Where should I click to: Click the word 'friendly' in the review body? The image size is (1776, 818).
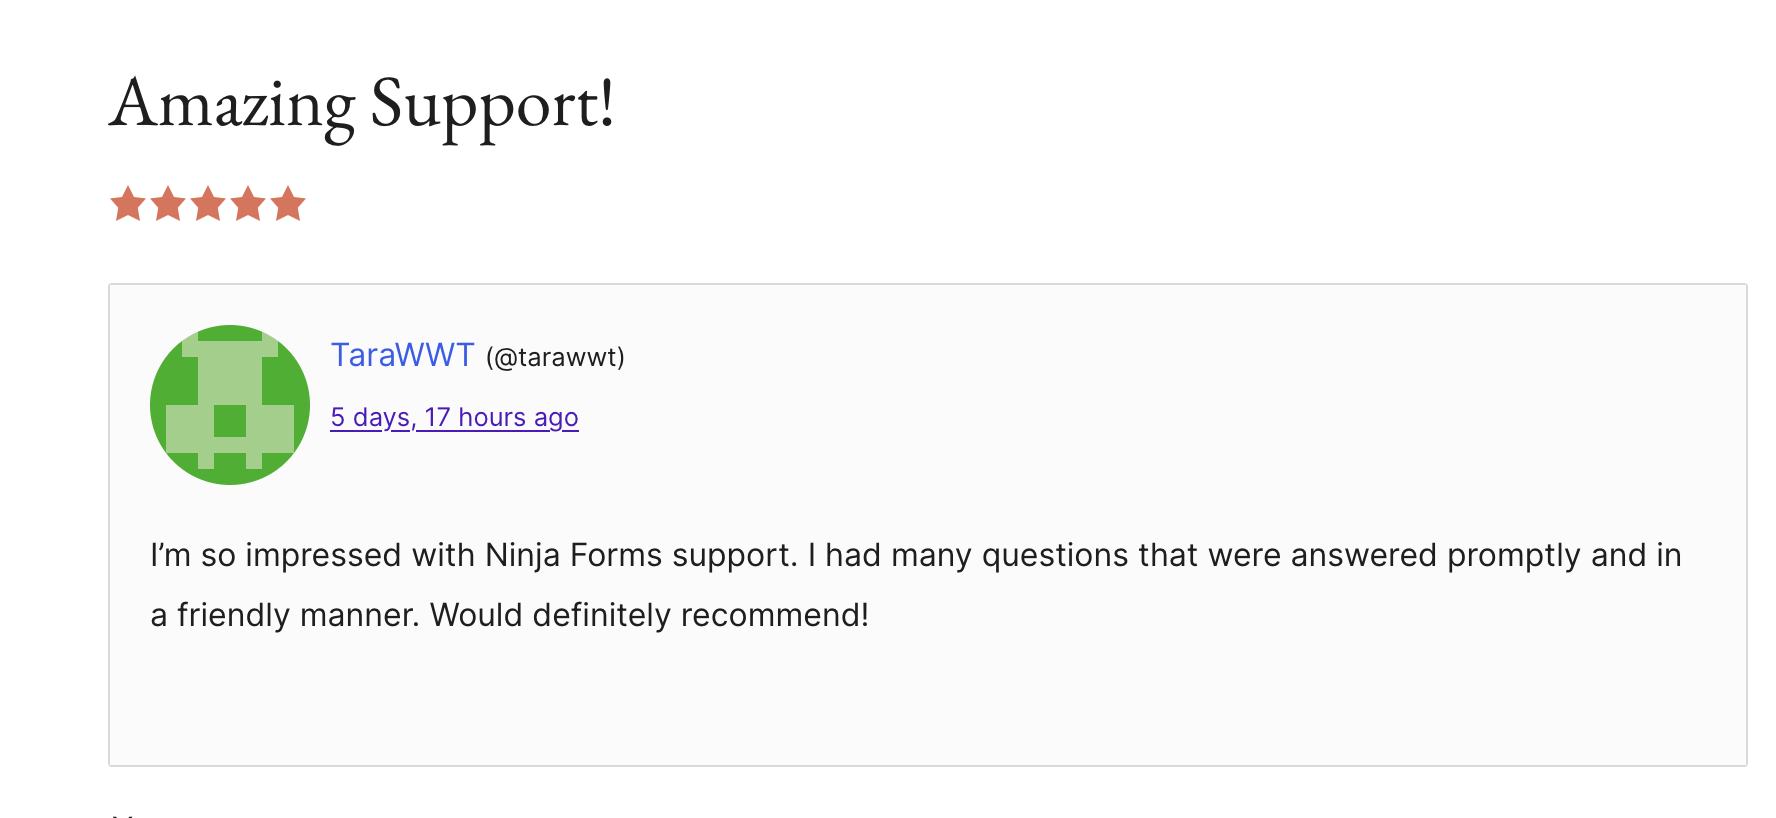(x=234, y=614)
